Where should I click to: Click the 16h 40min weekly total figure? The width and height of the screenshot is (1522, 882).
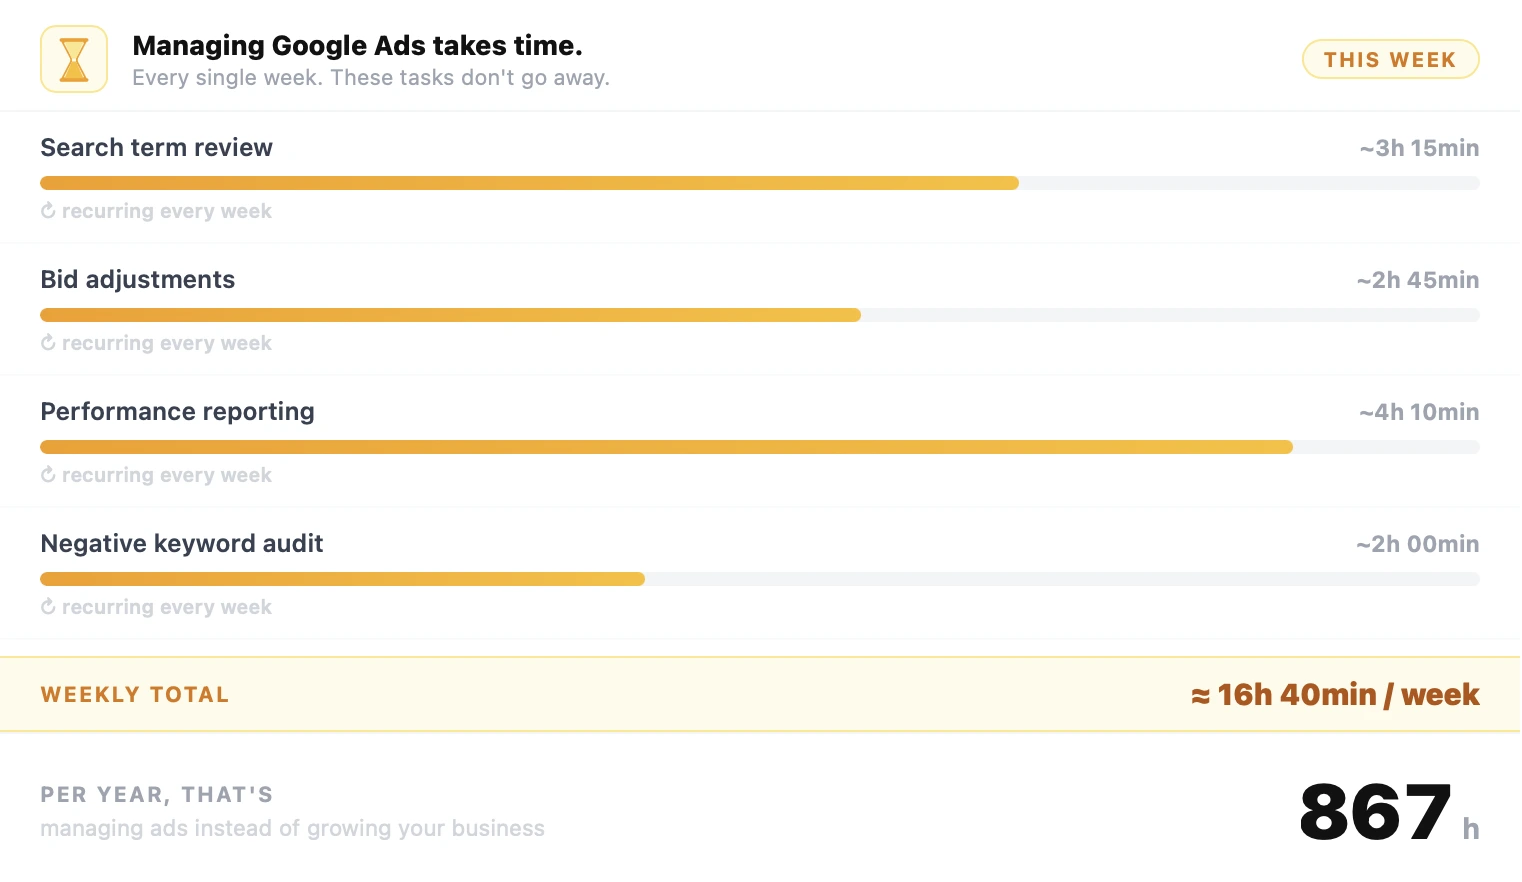pyautogui.click(x=1334, y=693)
